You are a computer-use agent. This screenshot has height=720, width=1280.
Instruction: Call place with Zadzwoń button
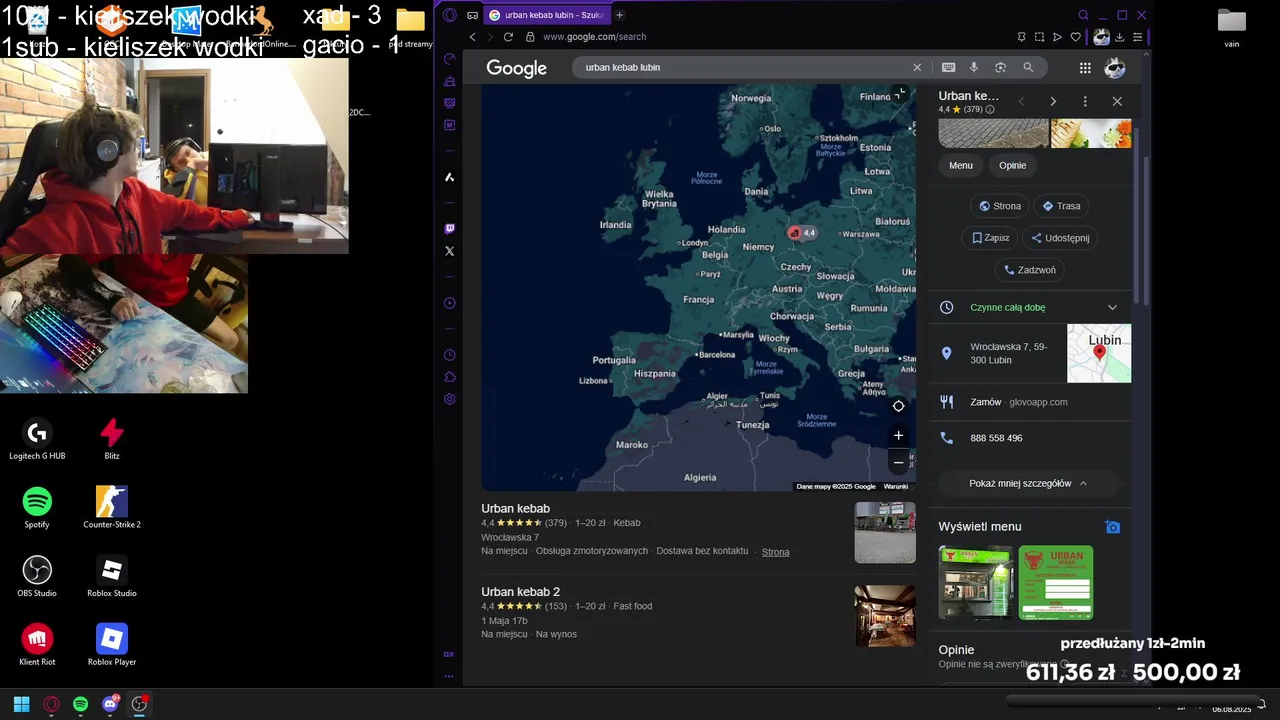coord(1030,270)
